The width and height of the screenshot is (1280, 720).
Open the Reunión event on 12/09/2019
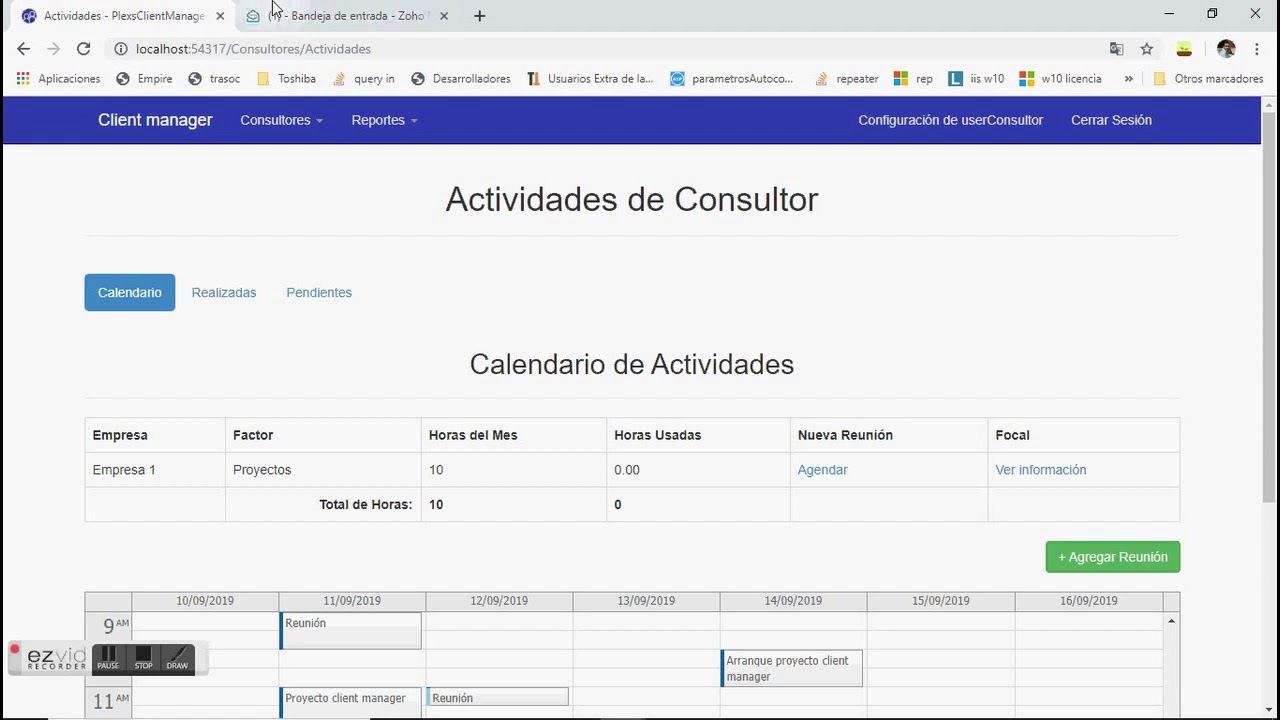point(497,698)
